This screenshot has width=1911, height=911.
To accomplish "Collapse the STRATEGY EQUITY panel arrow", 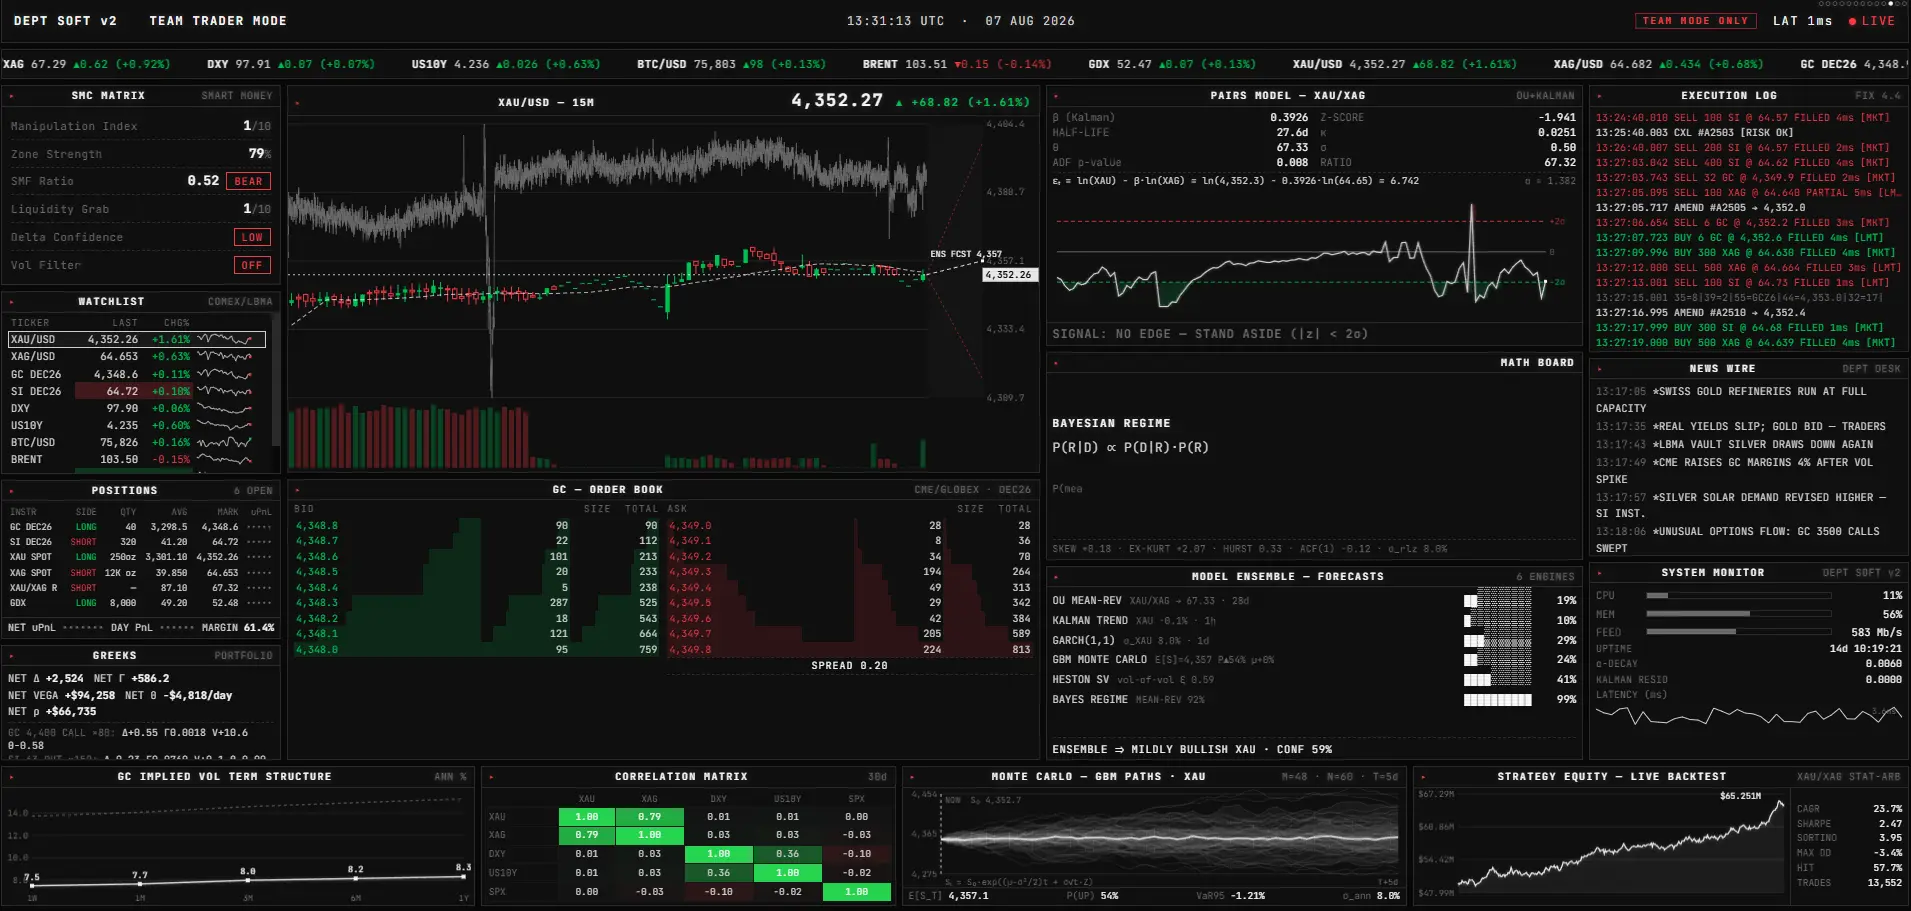I will click(1423, 778).
